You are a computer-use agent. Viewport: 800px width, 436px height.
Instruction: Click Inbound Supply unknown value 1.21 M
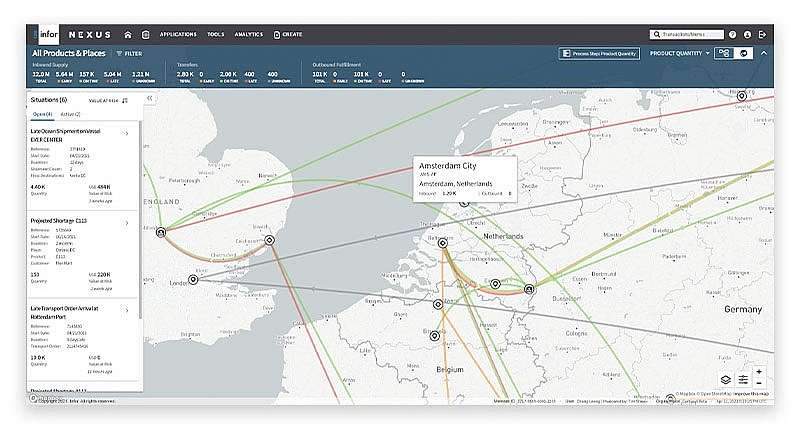141,74
